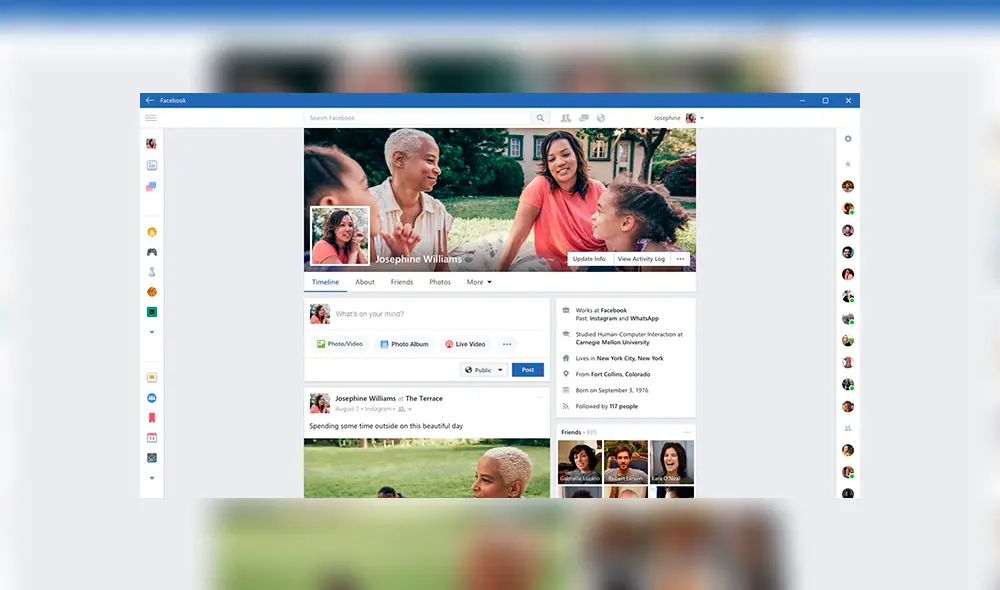Click the search magnifier icon
The height and width of the screenshot is (590, 1000).
pyautogui.click(x=541, y=117)
